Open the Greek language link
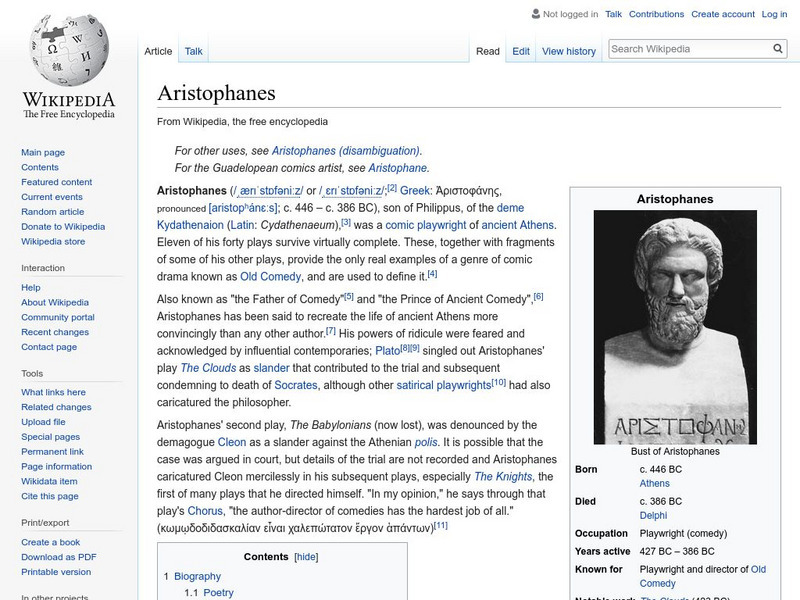 [x=414, y=191]
